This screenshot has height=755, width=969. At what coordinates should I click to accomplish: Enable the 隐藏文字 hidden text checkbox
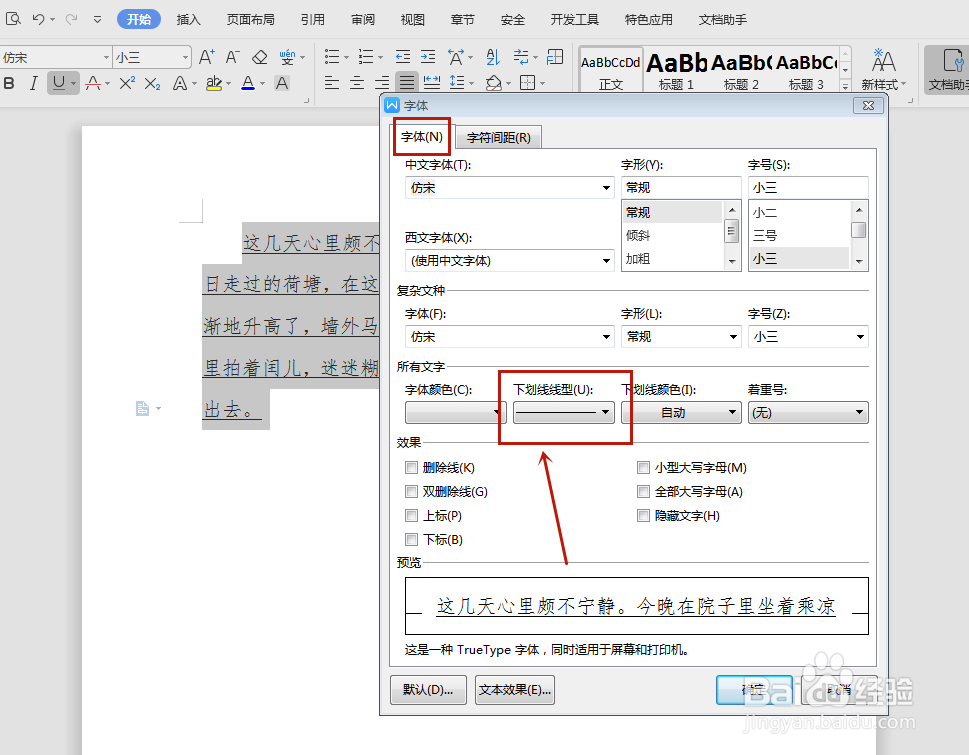point(644,515)
